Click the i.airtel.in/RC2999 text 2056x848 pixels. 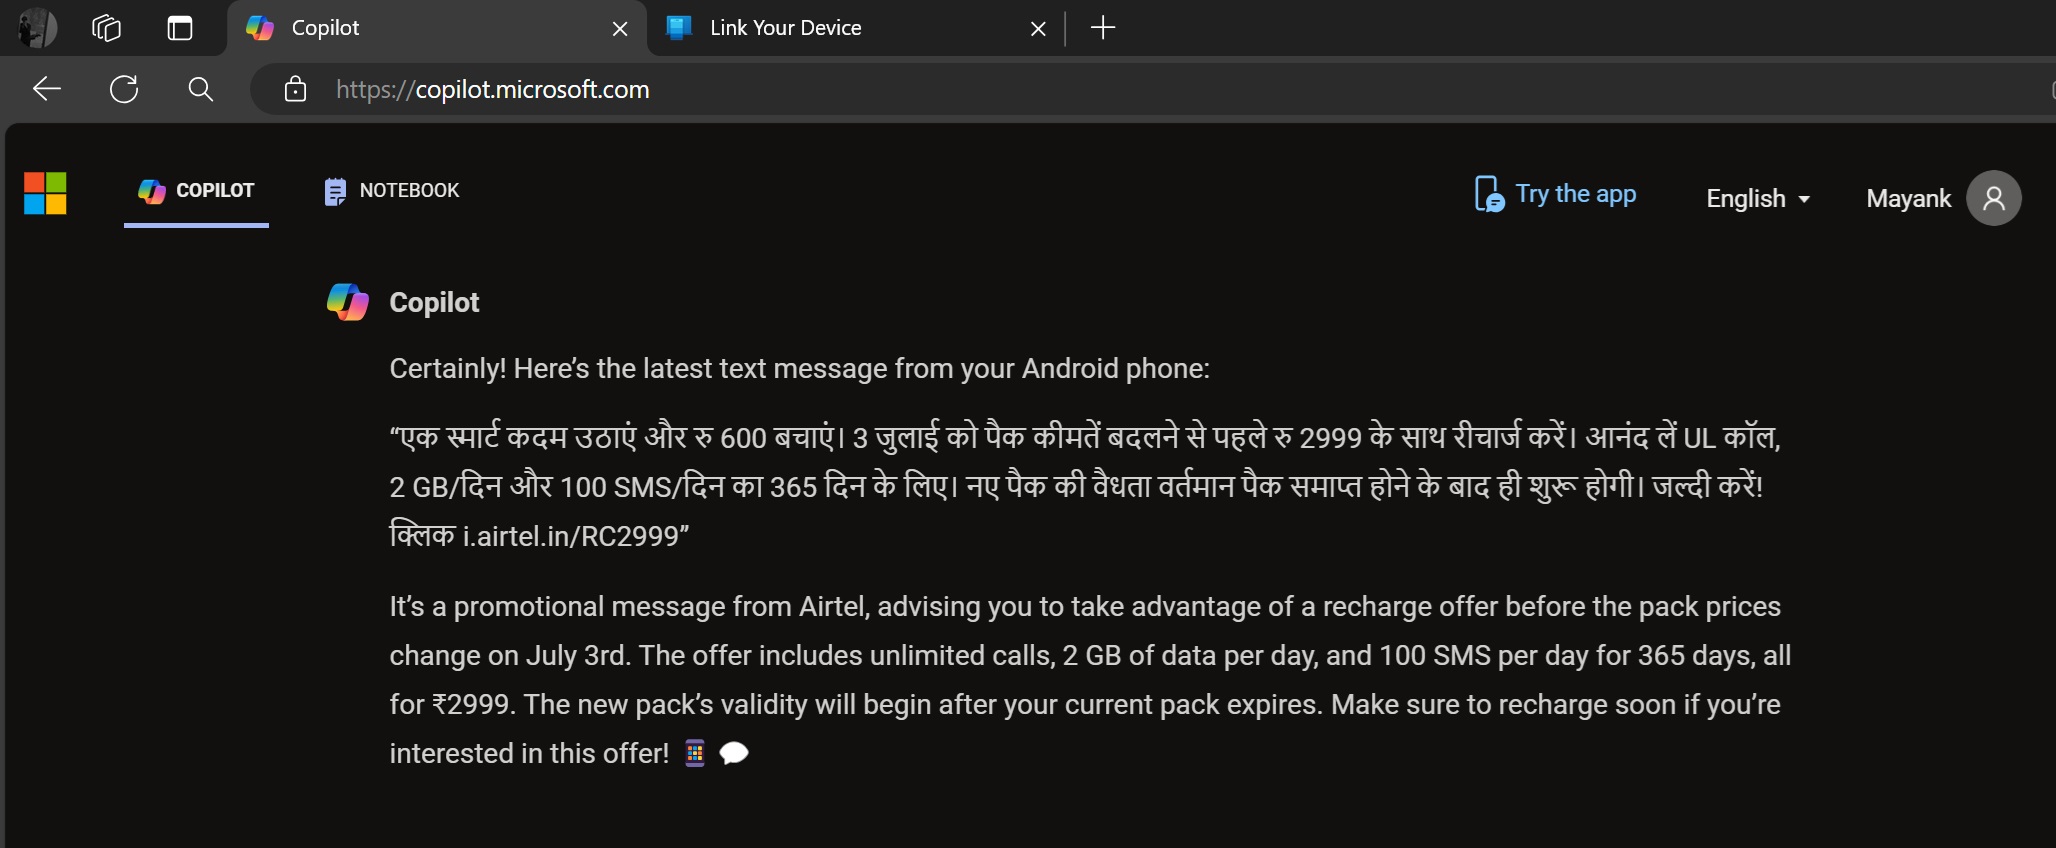(571, 536)
